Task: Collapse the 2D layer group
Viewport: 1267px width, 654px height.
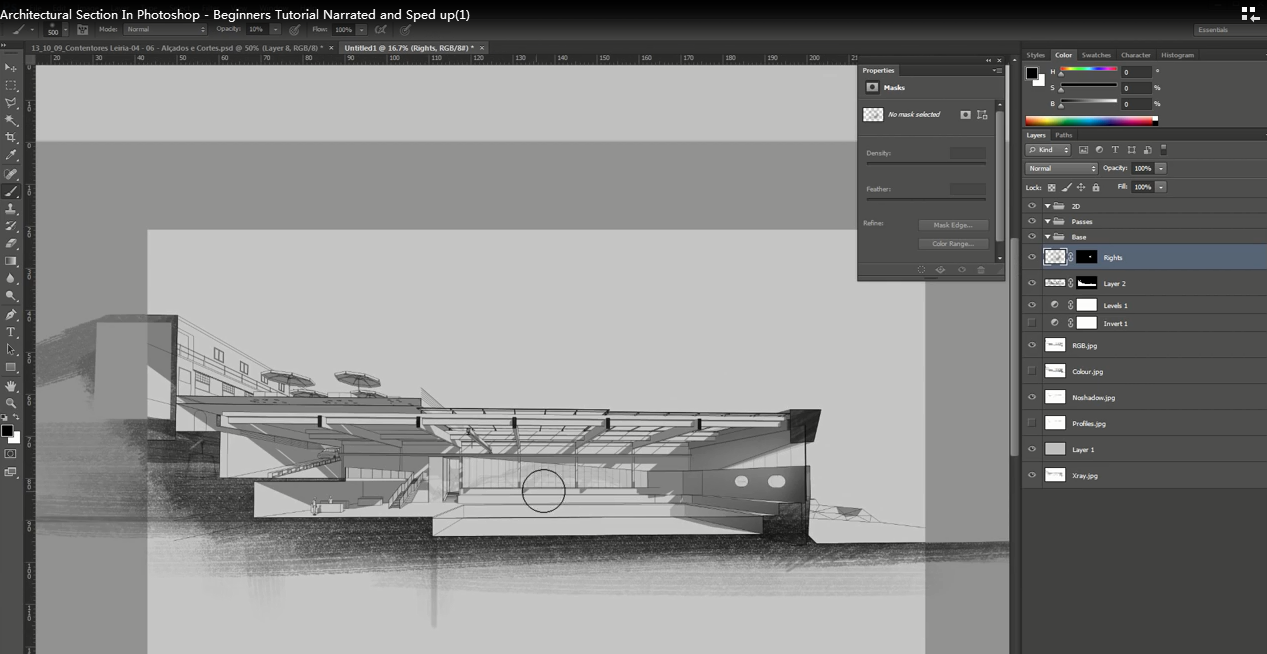Action: click(x=1048, y=206)
